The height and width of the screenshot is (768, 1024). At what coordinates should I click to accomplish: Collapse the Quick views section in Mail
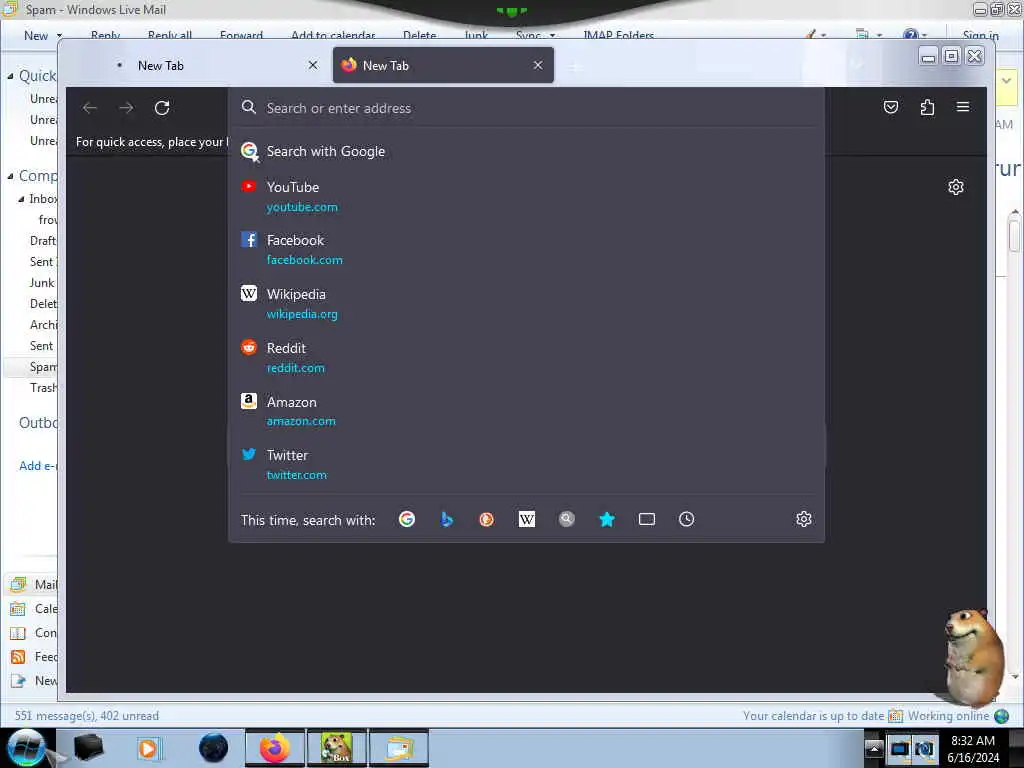pyautogui.click(x=10, y=76)
